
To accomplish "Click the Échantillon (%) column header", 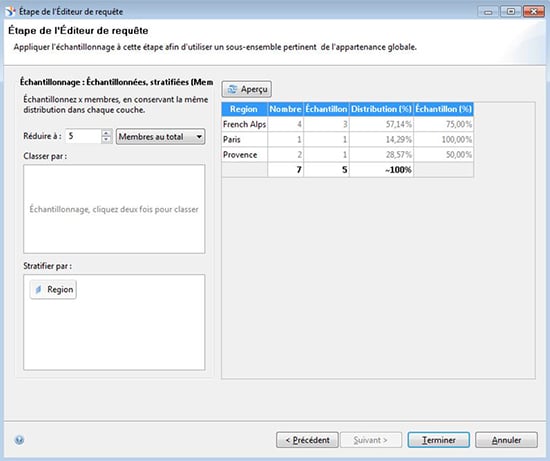I will click(444, 109).
